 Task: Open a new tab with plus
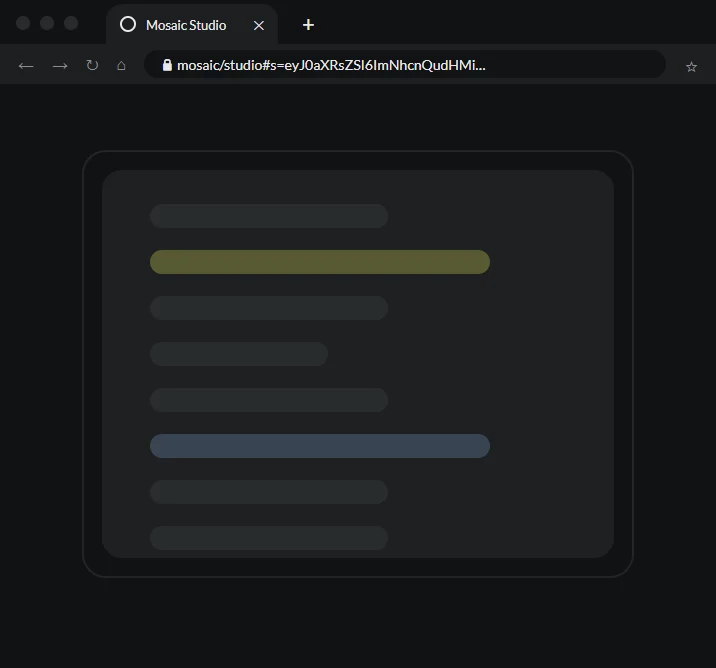point(308,25)
